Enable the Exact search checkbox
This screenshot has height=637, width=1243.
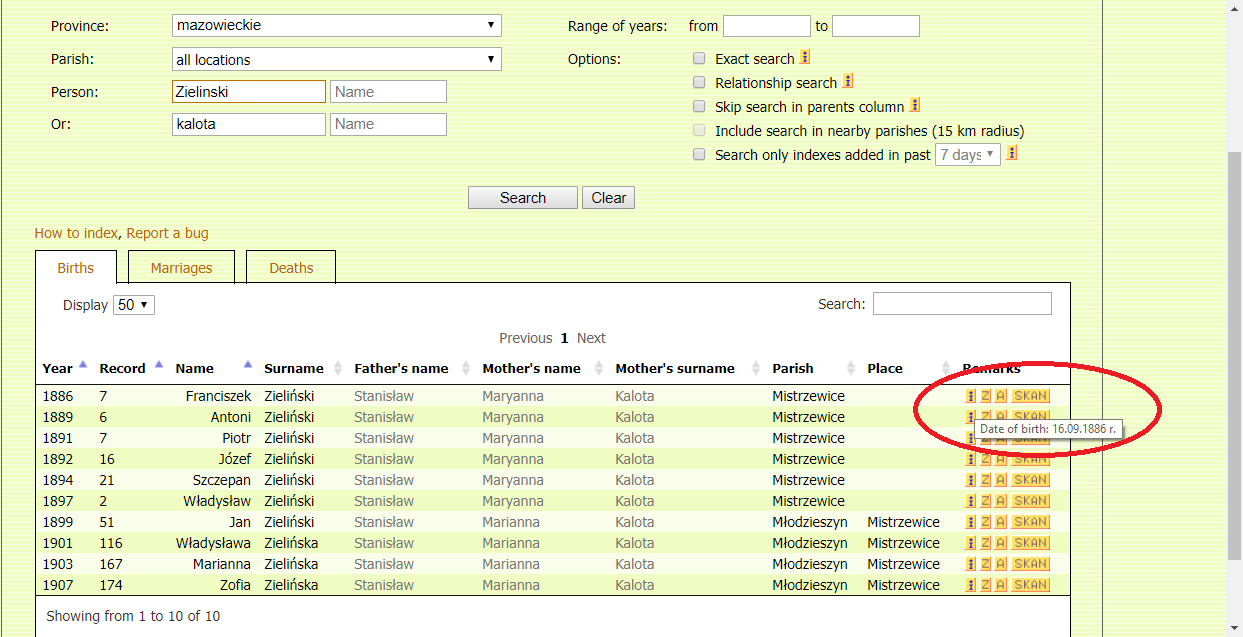698,58
